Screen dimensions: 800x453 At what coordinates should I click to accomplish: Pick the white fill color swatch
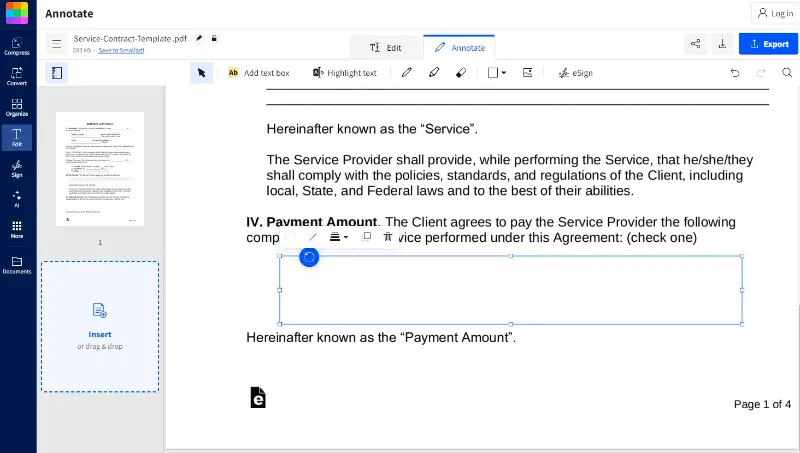(x=290, y=237)
